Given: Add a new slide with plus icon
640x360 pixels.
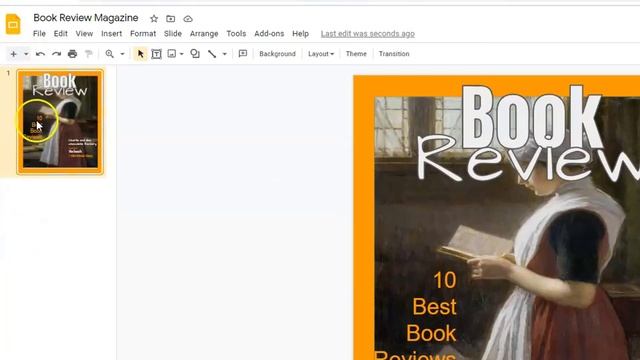Looking at the screenshot, I should 13,54.
